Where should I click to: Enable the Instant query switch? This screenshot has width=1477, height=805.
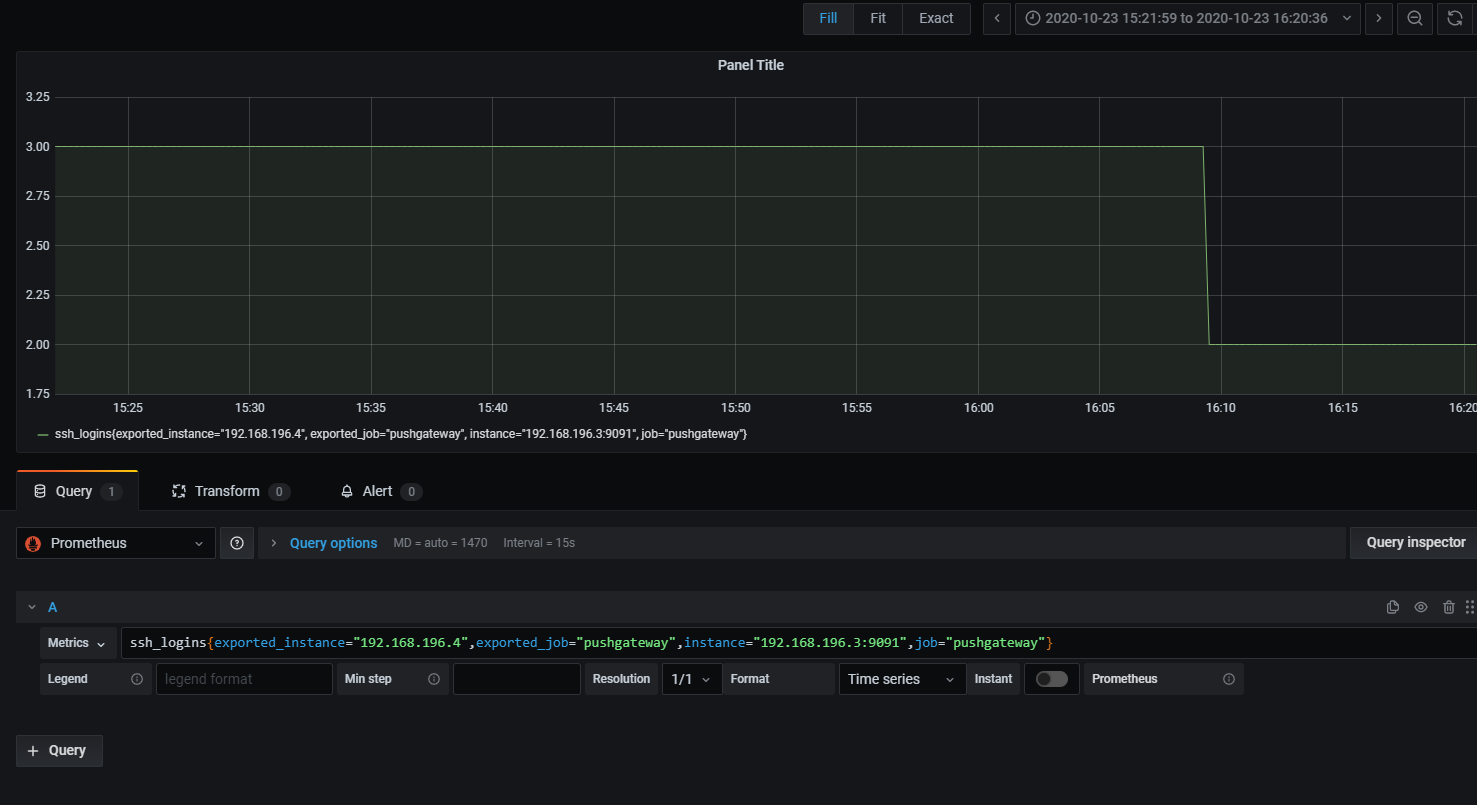pos(1052,679)
